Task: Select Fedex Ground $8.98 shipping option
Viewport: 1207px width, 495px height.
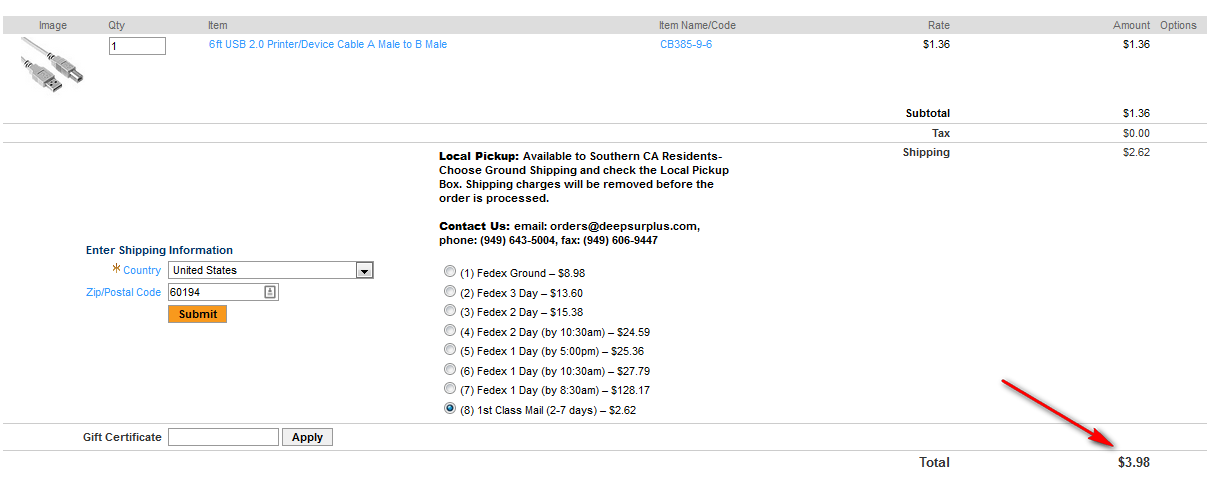Action: pos(450,272)
